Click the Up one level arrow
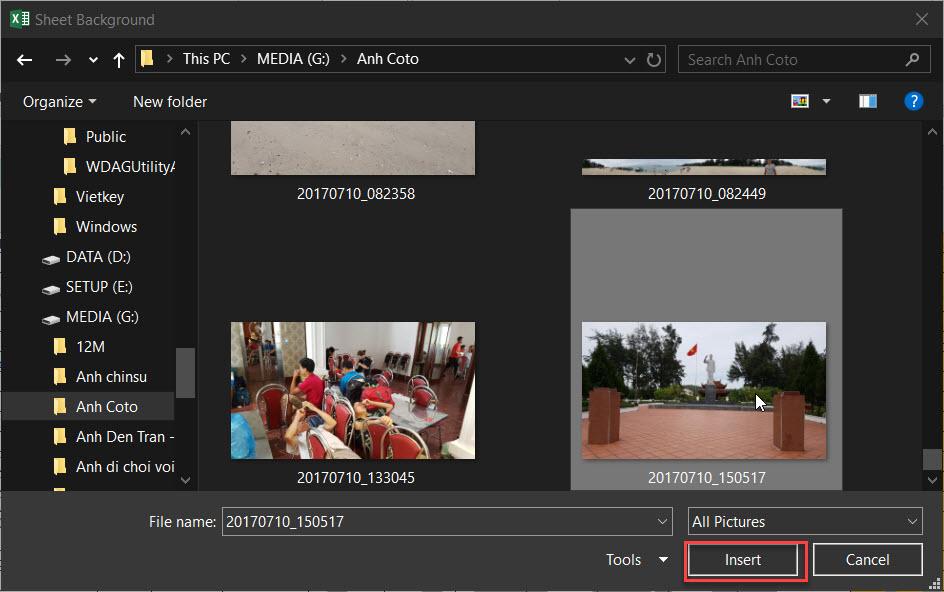The height and width of the screenshot is (592, 944). (x=119, y=60)
